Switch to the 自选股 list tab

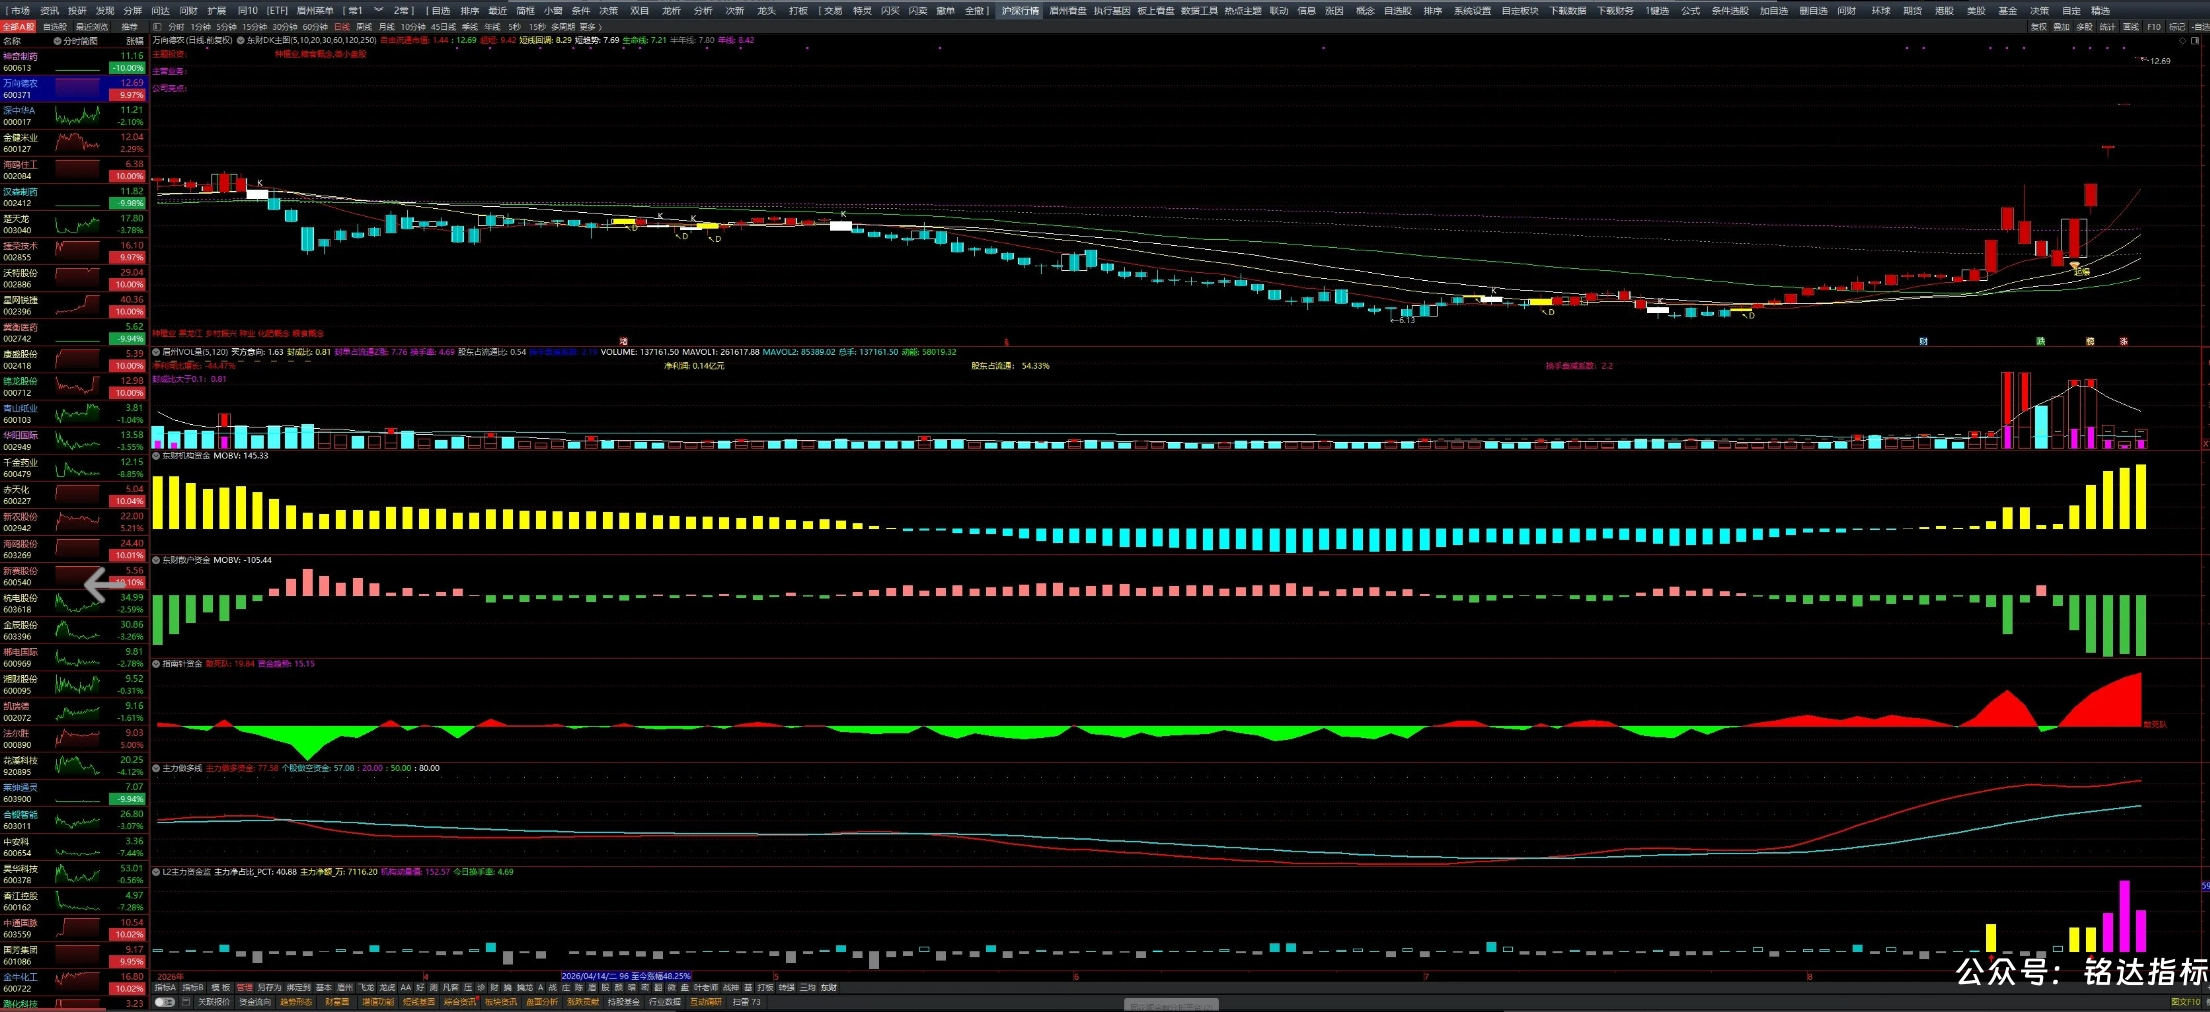pos(55,27)
